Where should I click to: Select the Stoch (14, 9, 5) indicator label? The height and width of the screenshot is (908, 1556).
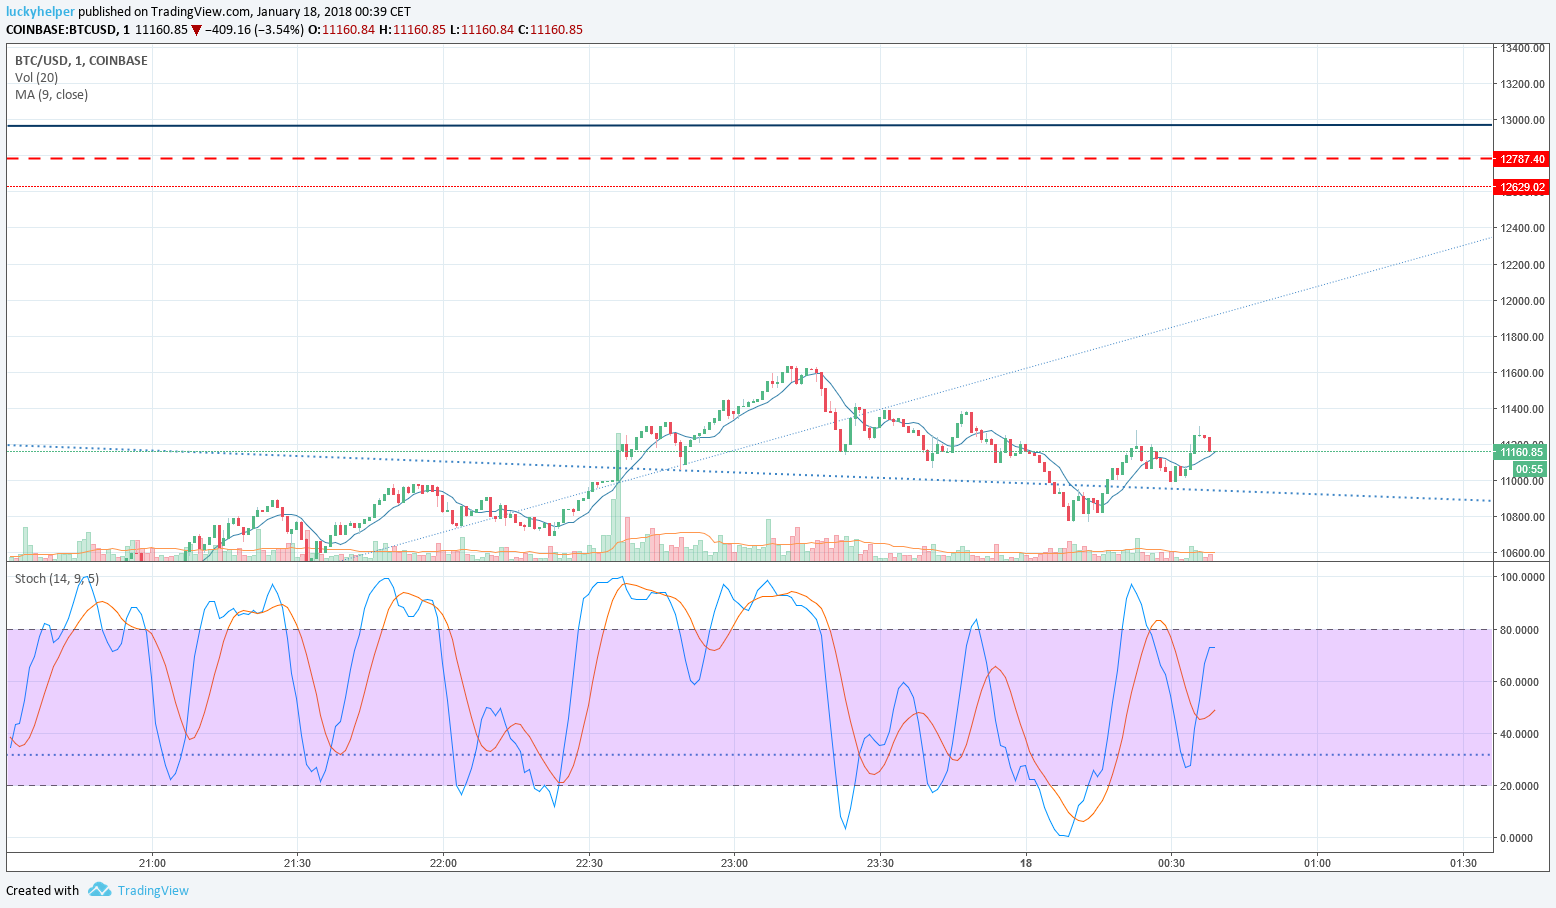56,579
